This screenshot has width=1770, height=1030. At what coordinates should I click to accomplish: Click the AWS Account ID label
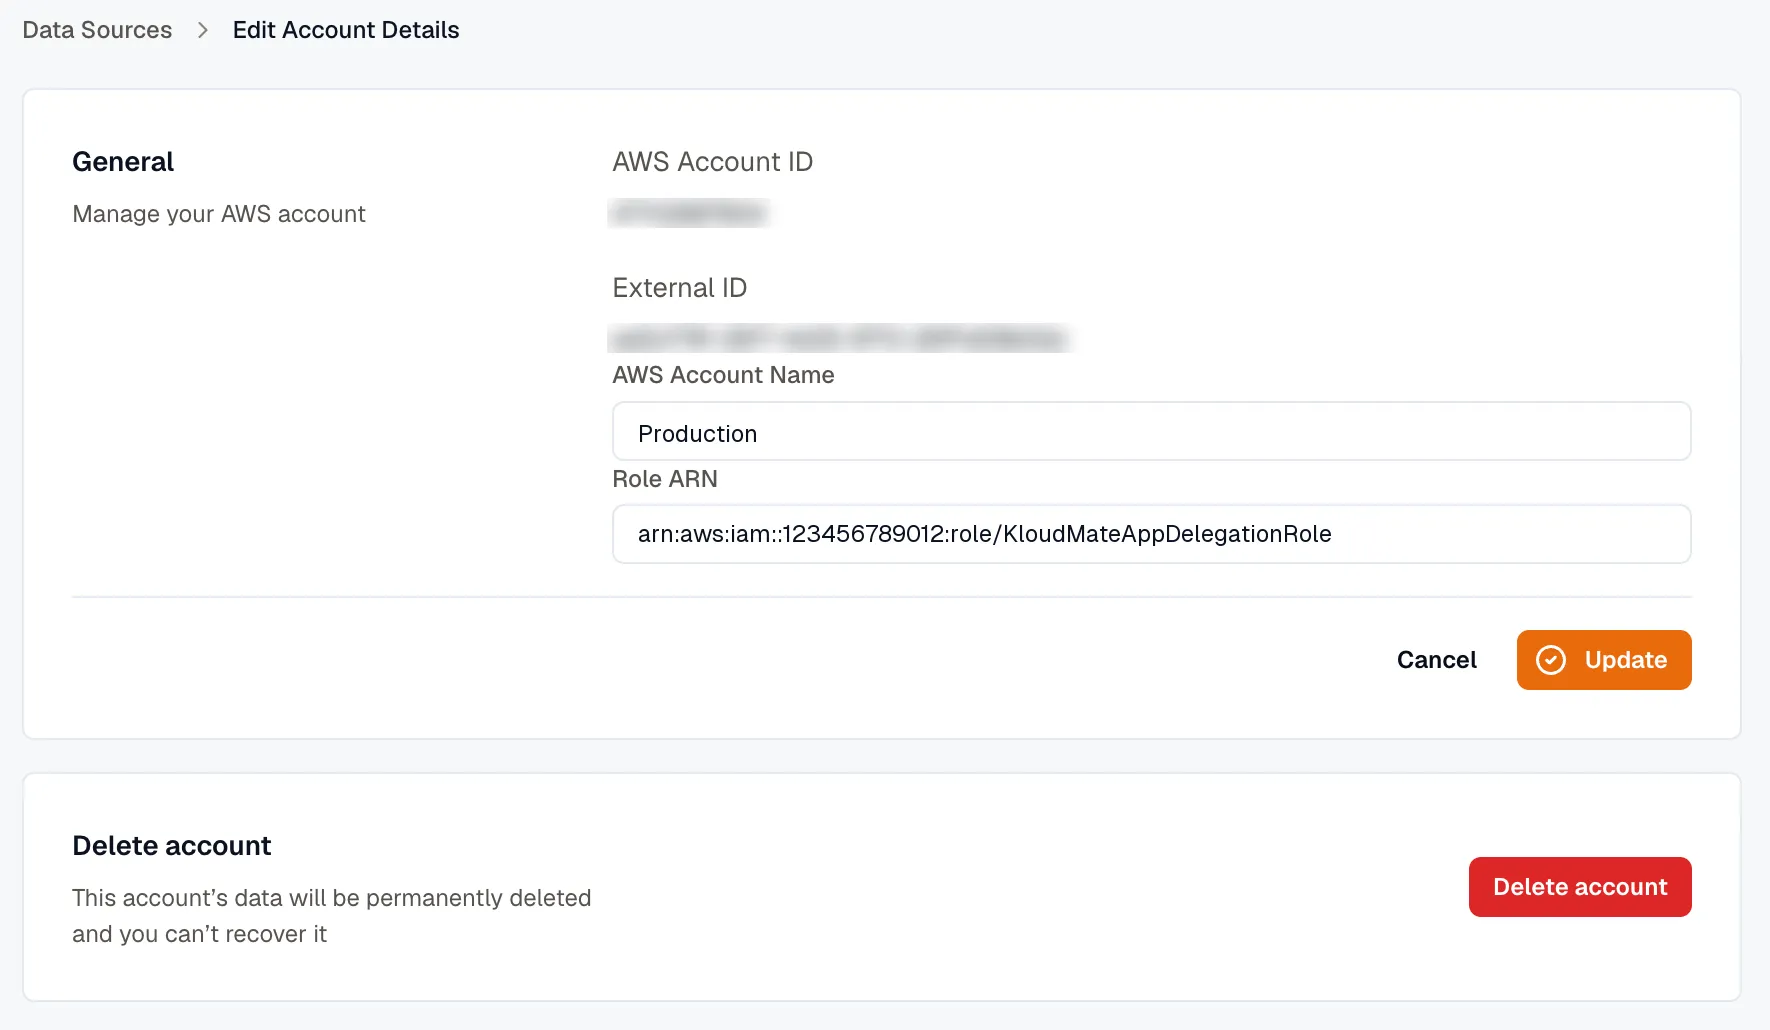click(712, 162)
